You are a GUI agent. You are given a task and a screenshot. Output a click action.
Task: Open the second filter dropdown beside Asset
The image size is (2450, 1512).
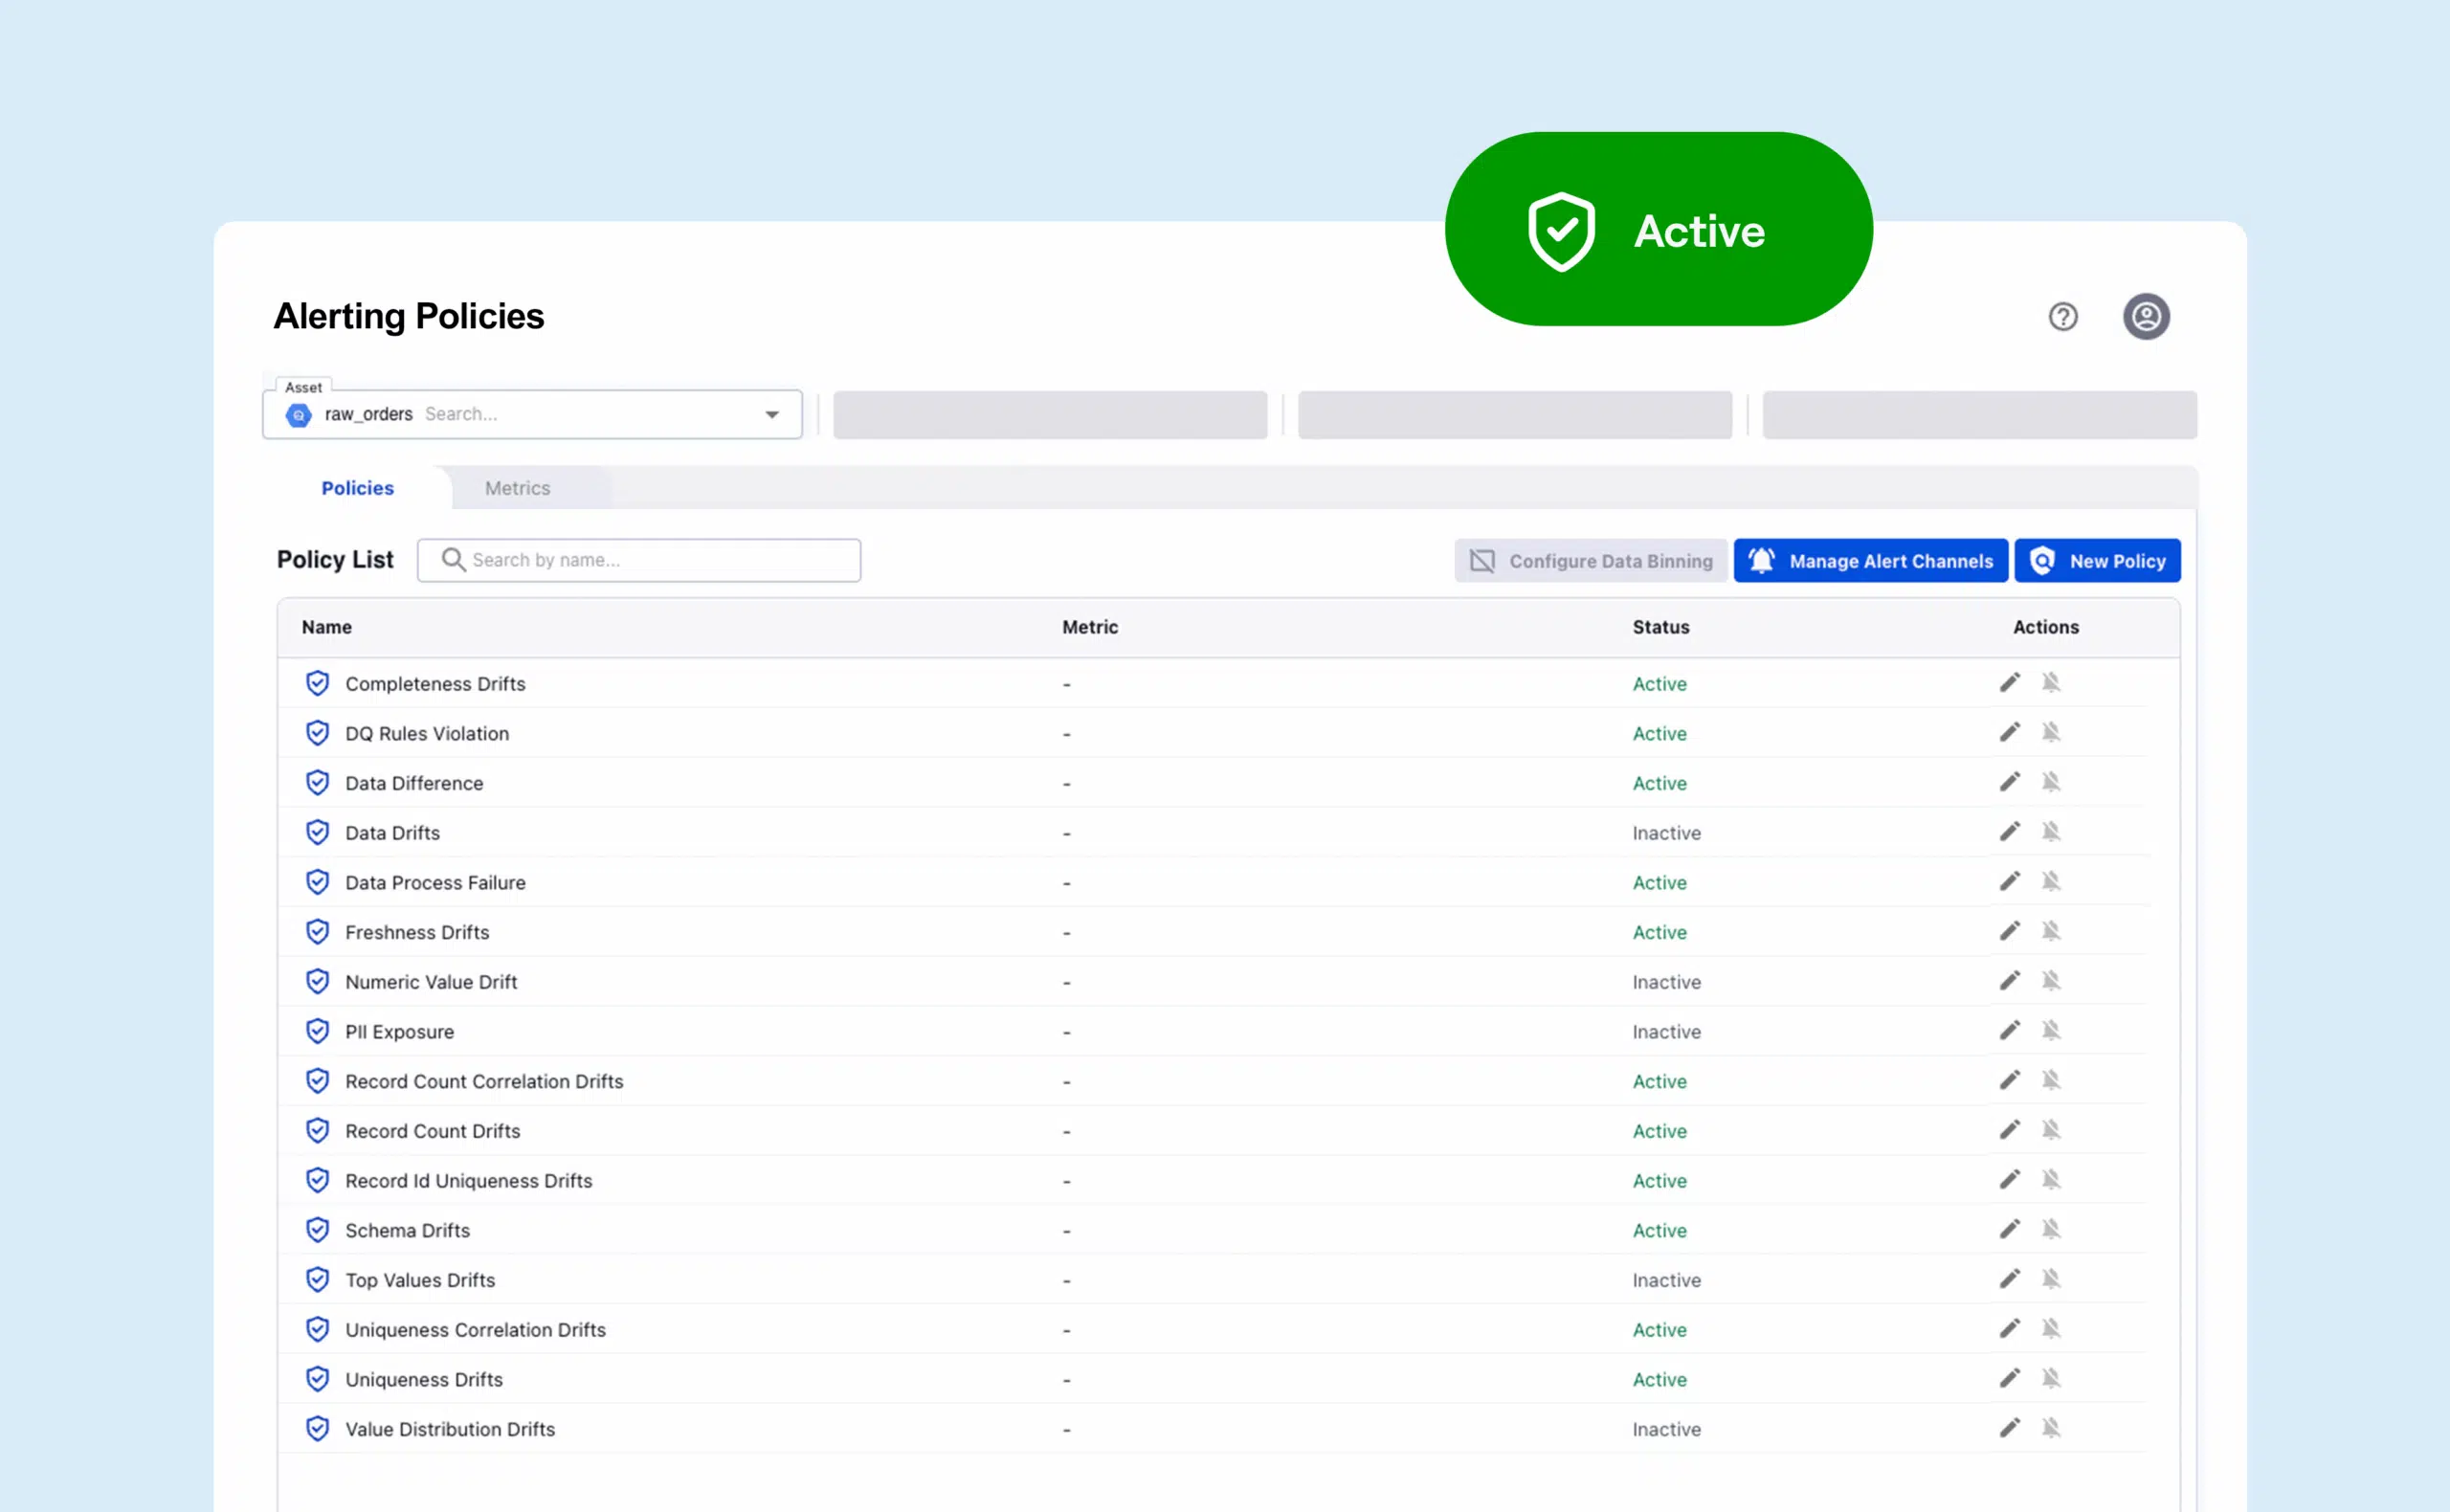[1049, 414]
